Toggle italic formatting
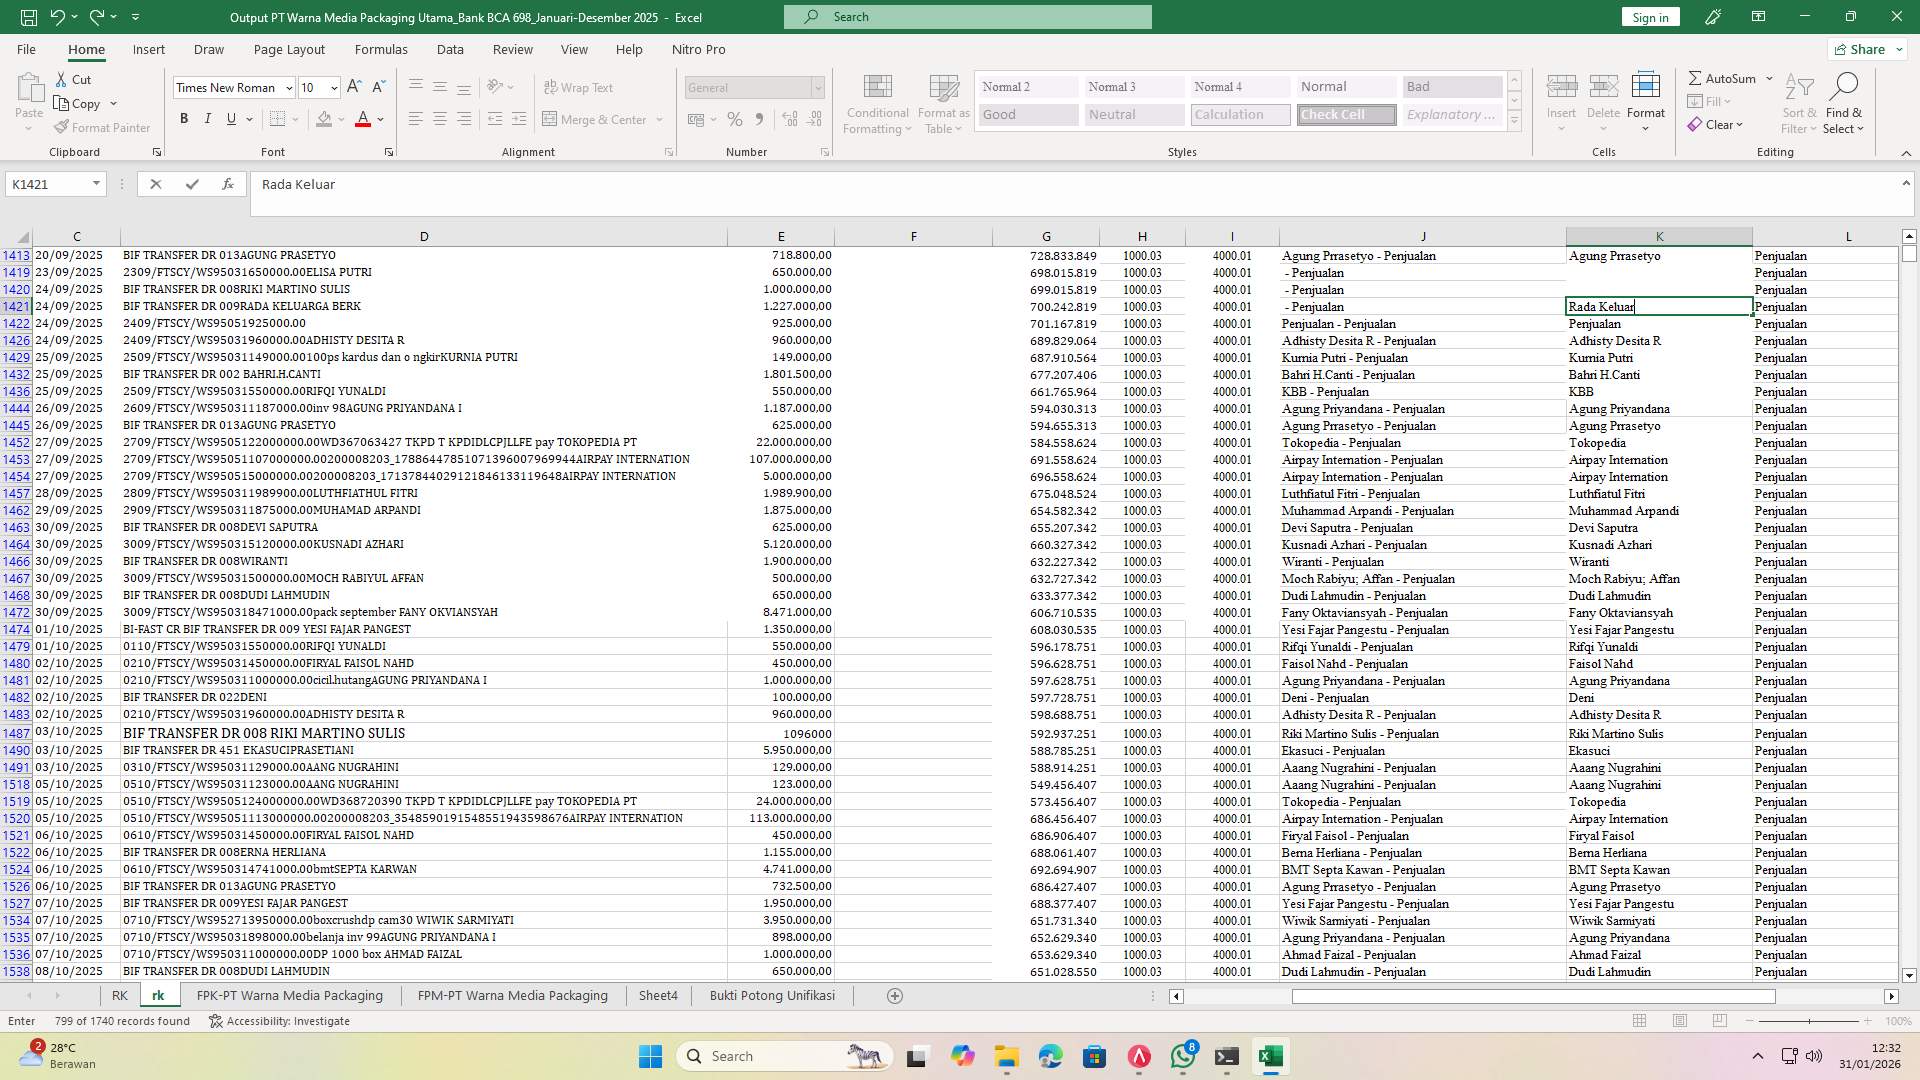This screenshot has width=1920, height=1080. pyautogui.click(x=208, y=118)
